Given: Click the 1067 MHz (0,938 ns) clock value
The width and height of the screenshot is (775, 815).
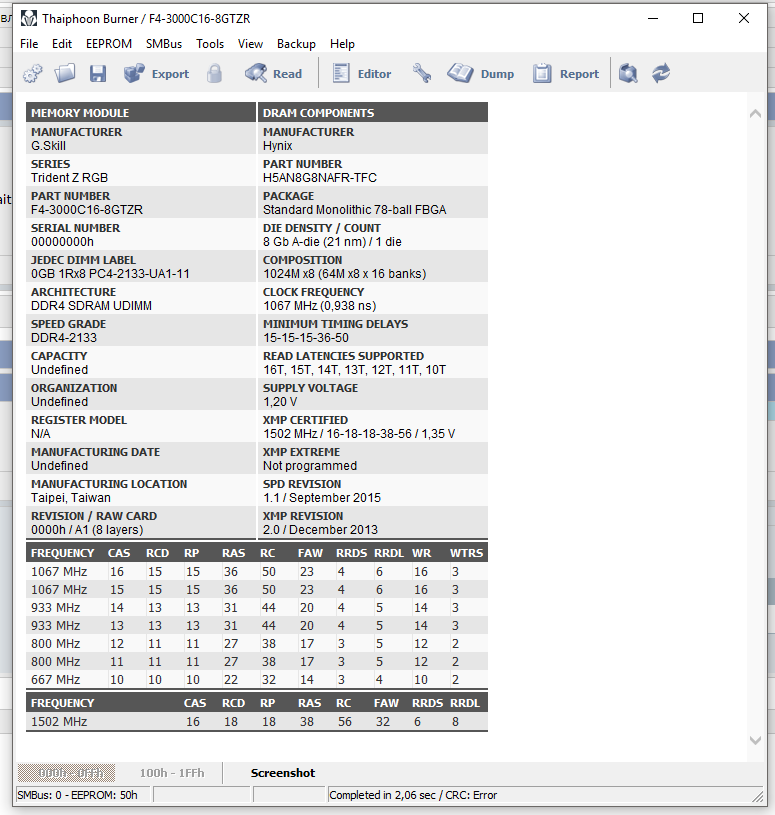Looking at the screenshot, I should click(x=320, y=306).
